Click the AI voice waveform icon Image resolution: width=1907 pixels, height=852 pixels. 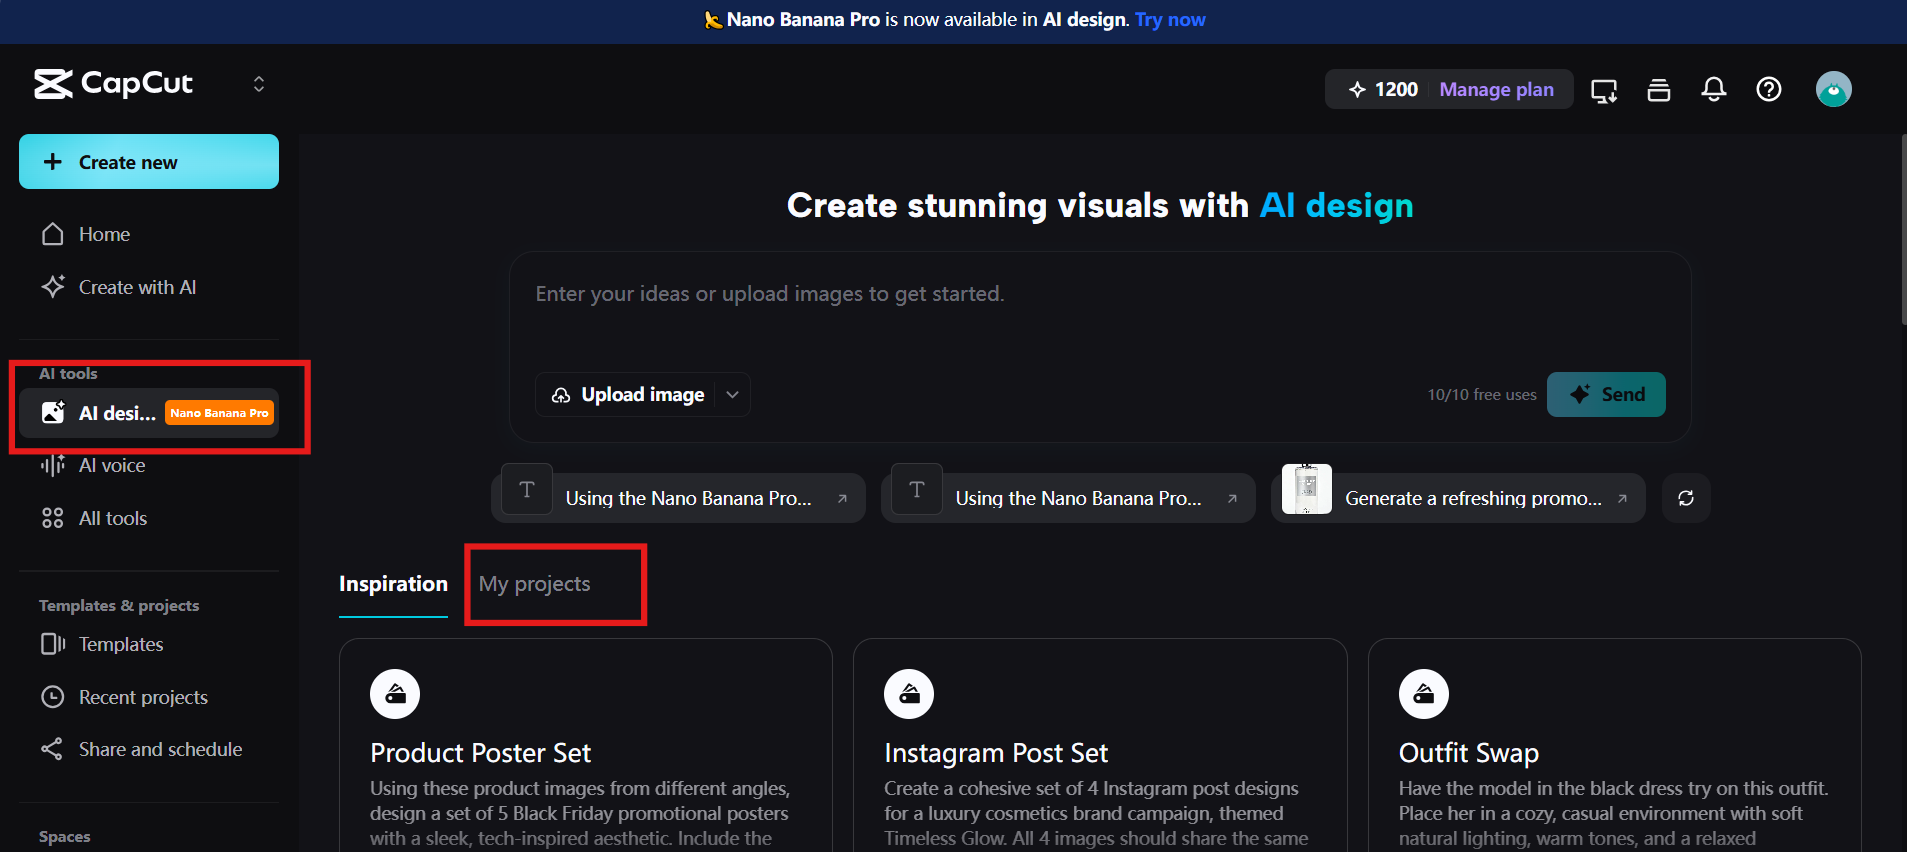point(53,465)
